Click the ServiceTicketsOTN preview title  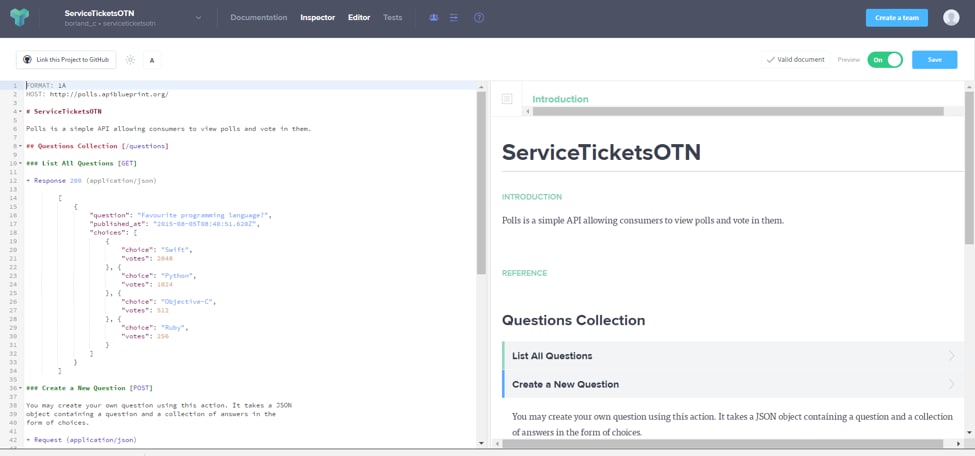click(x=601, y=152)
